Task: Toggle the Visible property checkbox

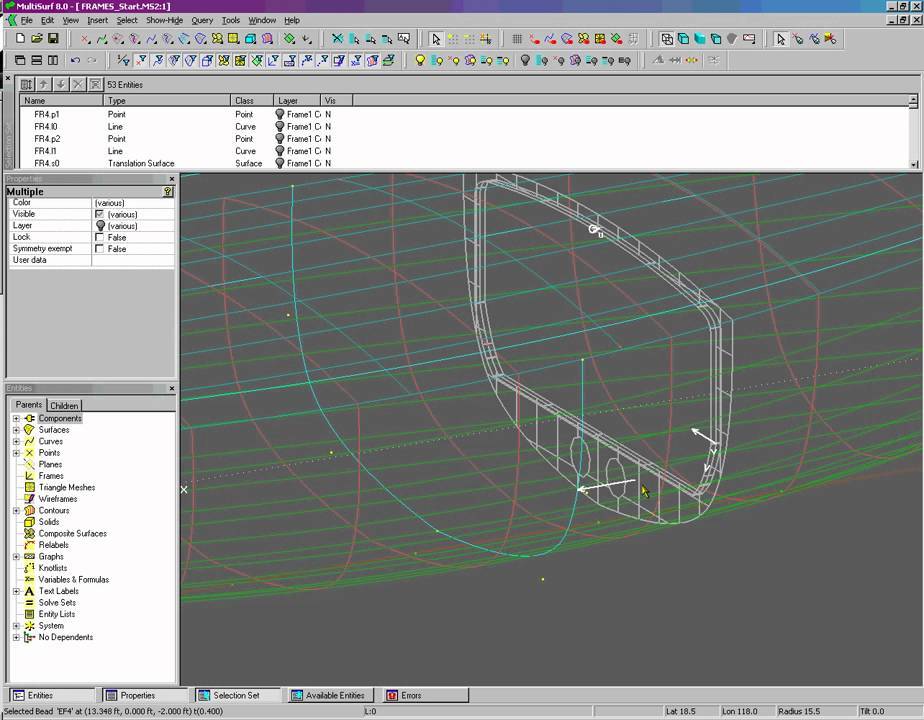Action: [x=99, y=214]
